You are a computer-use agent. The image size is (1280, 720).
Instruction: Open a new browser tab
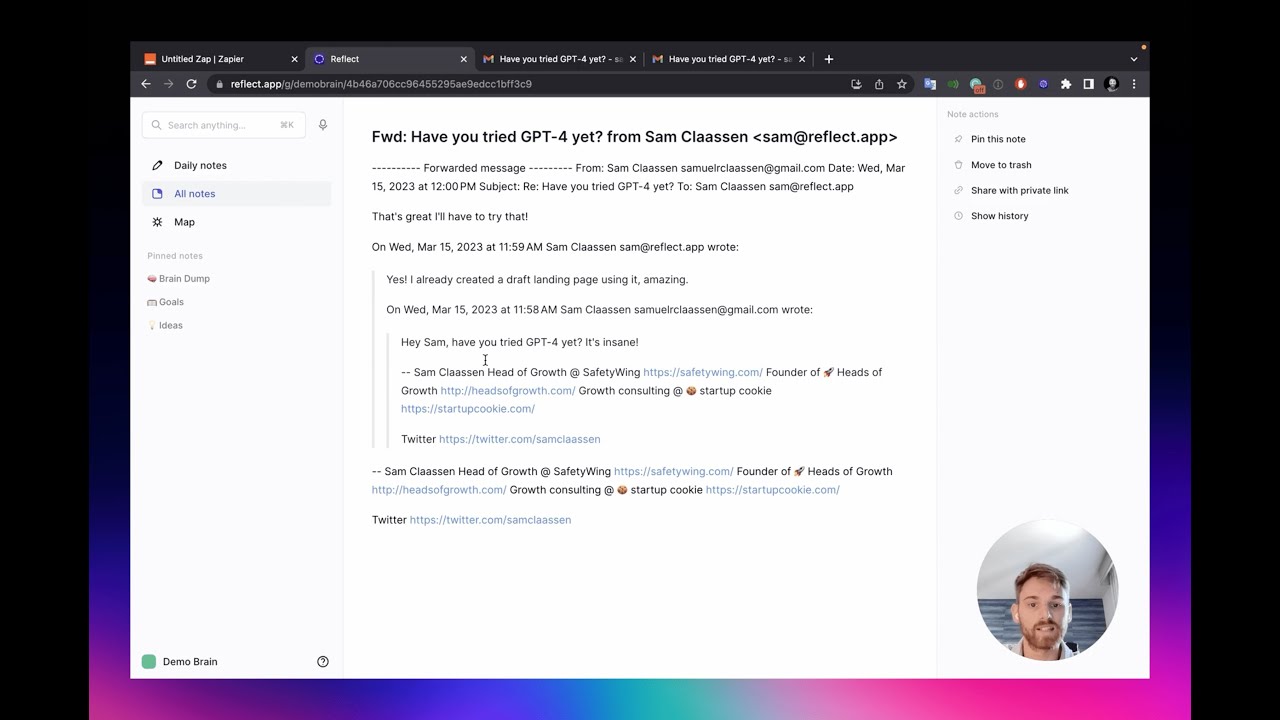[x=828, y=59]
